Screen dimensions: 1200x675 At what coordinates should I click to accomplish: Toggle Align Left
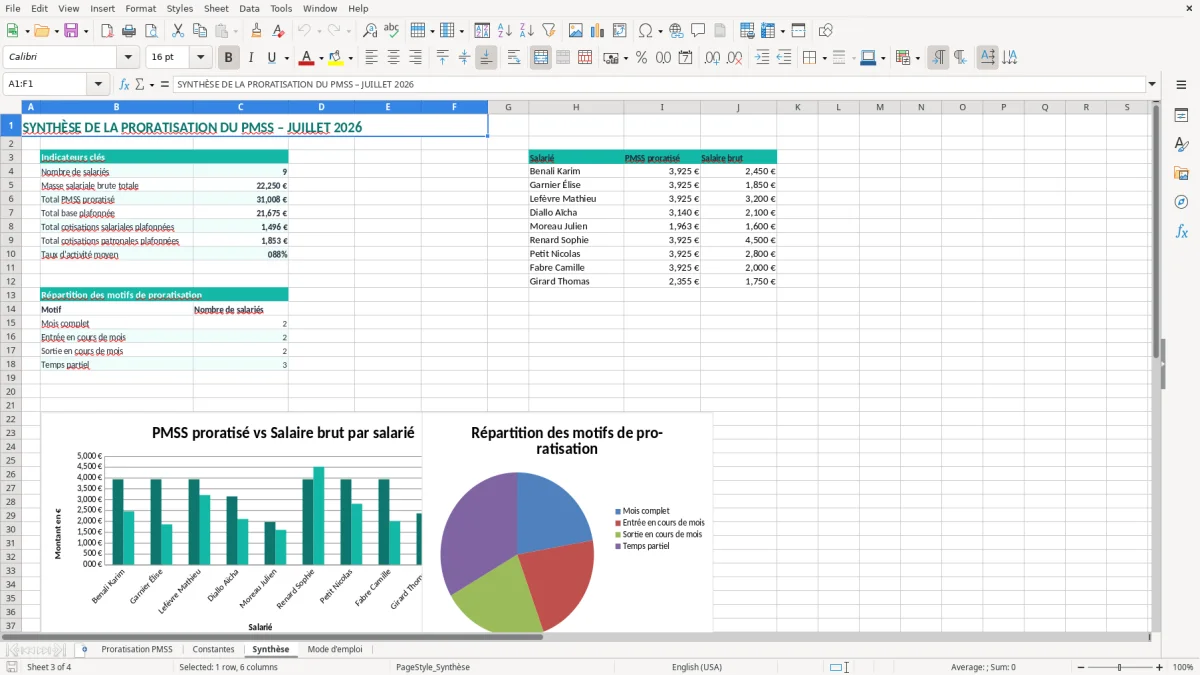371,58
